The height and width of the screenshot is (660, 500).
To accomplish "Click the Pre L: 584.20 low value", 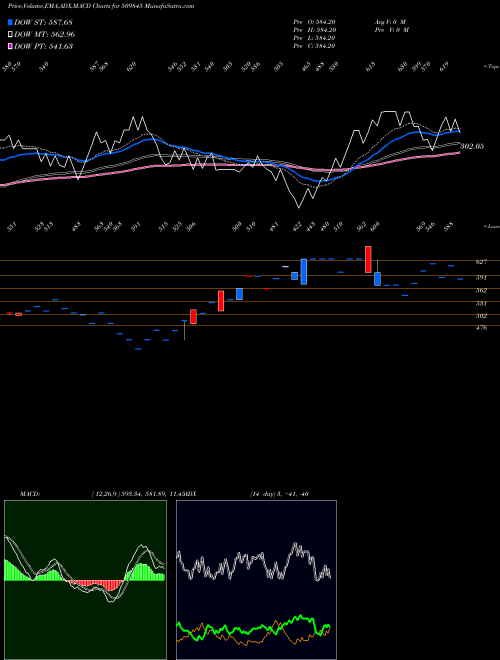I will click(x=314, y=38).
